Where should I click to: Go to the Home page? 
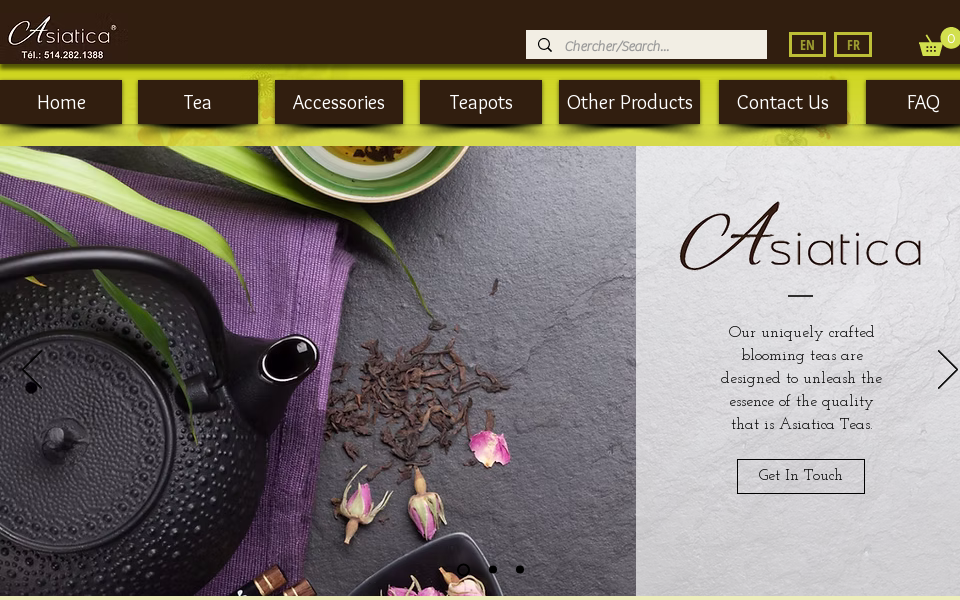(x=61, y=102)
